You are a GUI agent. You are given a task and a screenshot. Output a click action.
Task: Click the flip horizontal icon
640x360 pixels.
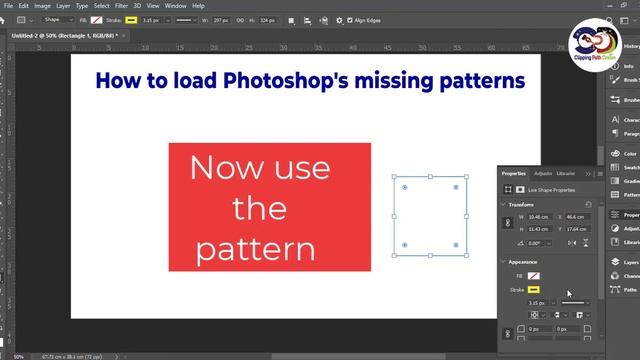click(x=572, y=243)
